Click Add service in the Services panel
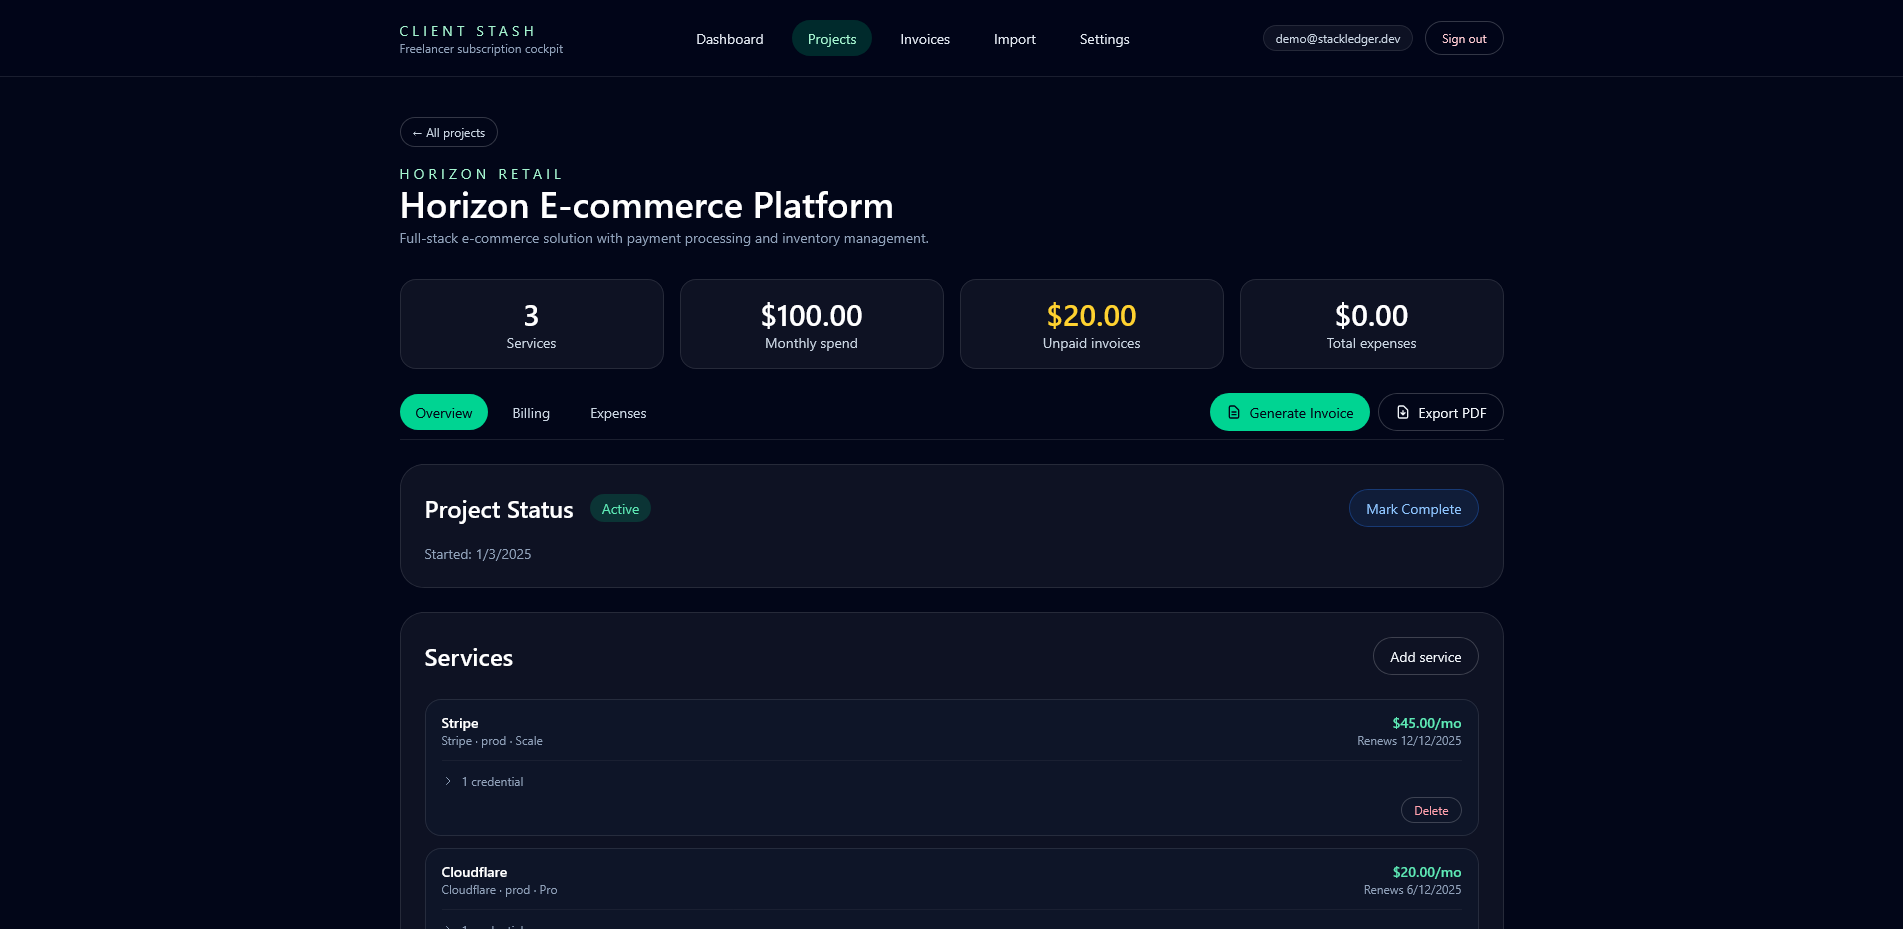The height and width of the screenshot is (929, 1903). click(x=1425, y=656)
